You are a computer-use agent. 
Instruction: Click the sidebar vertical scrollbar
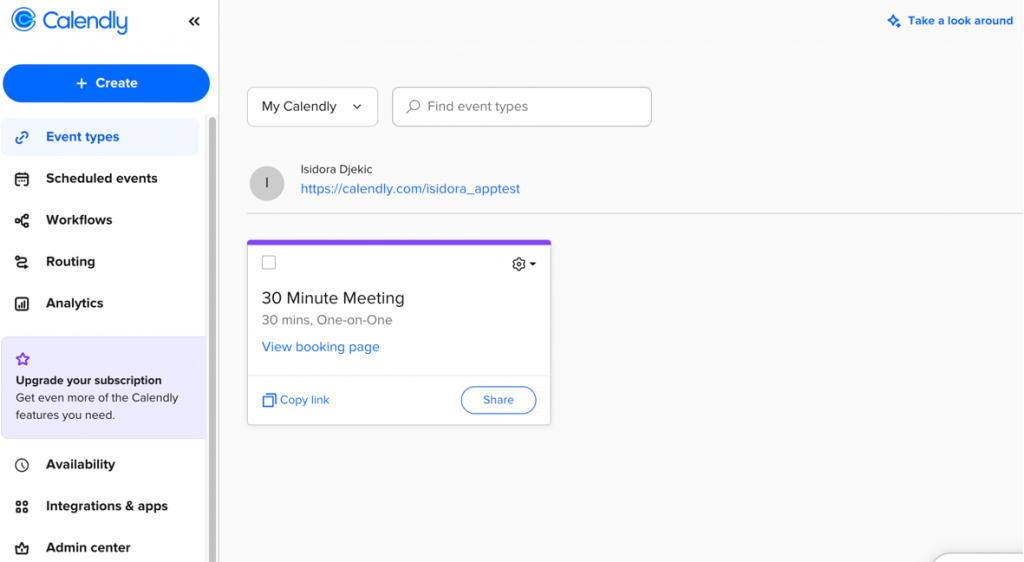(x=212, y=330)
